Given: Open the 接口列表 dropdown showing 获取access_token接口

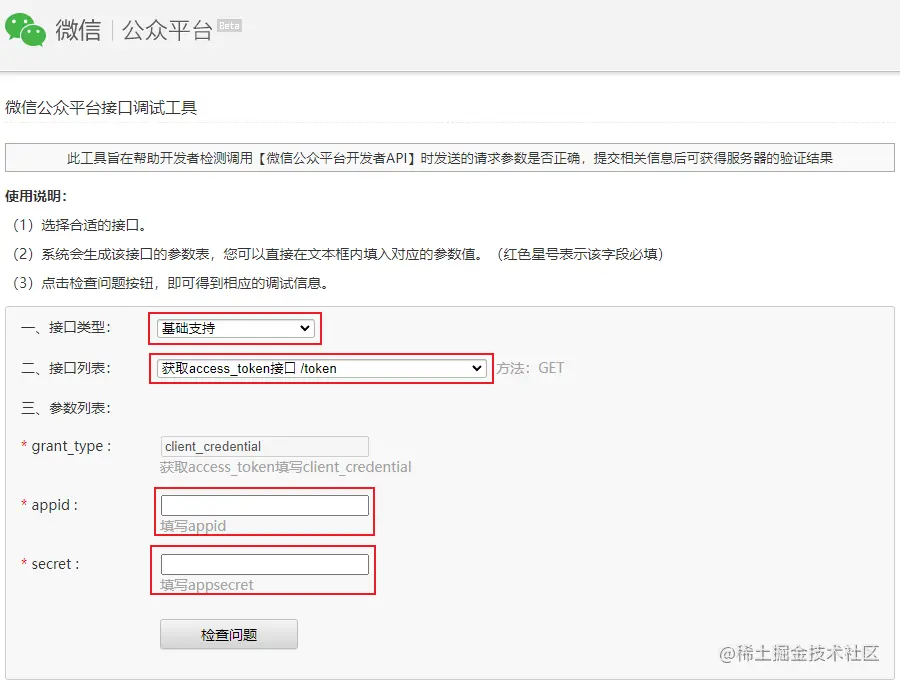Looking at the screenshot, I should 321,368.
